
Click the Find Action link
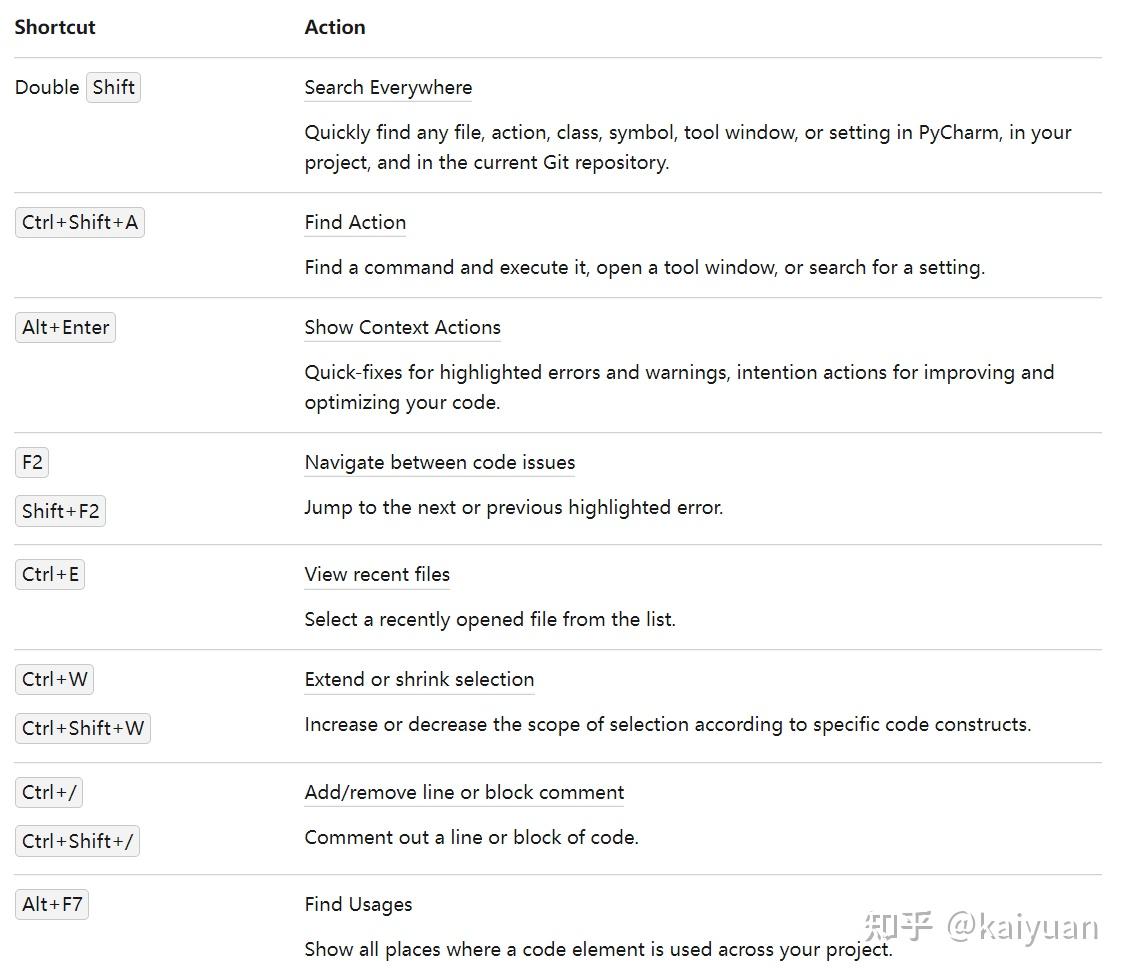(355, 223)
